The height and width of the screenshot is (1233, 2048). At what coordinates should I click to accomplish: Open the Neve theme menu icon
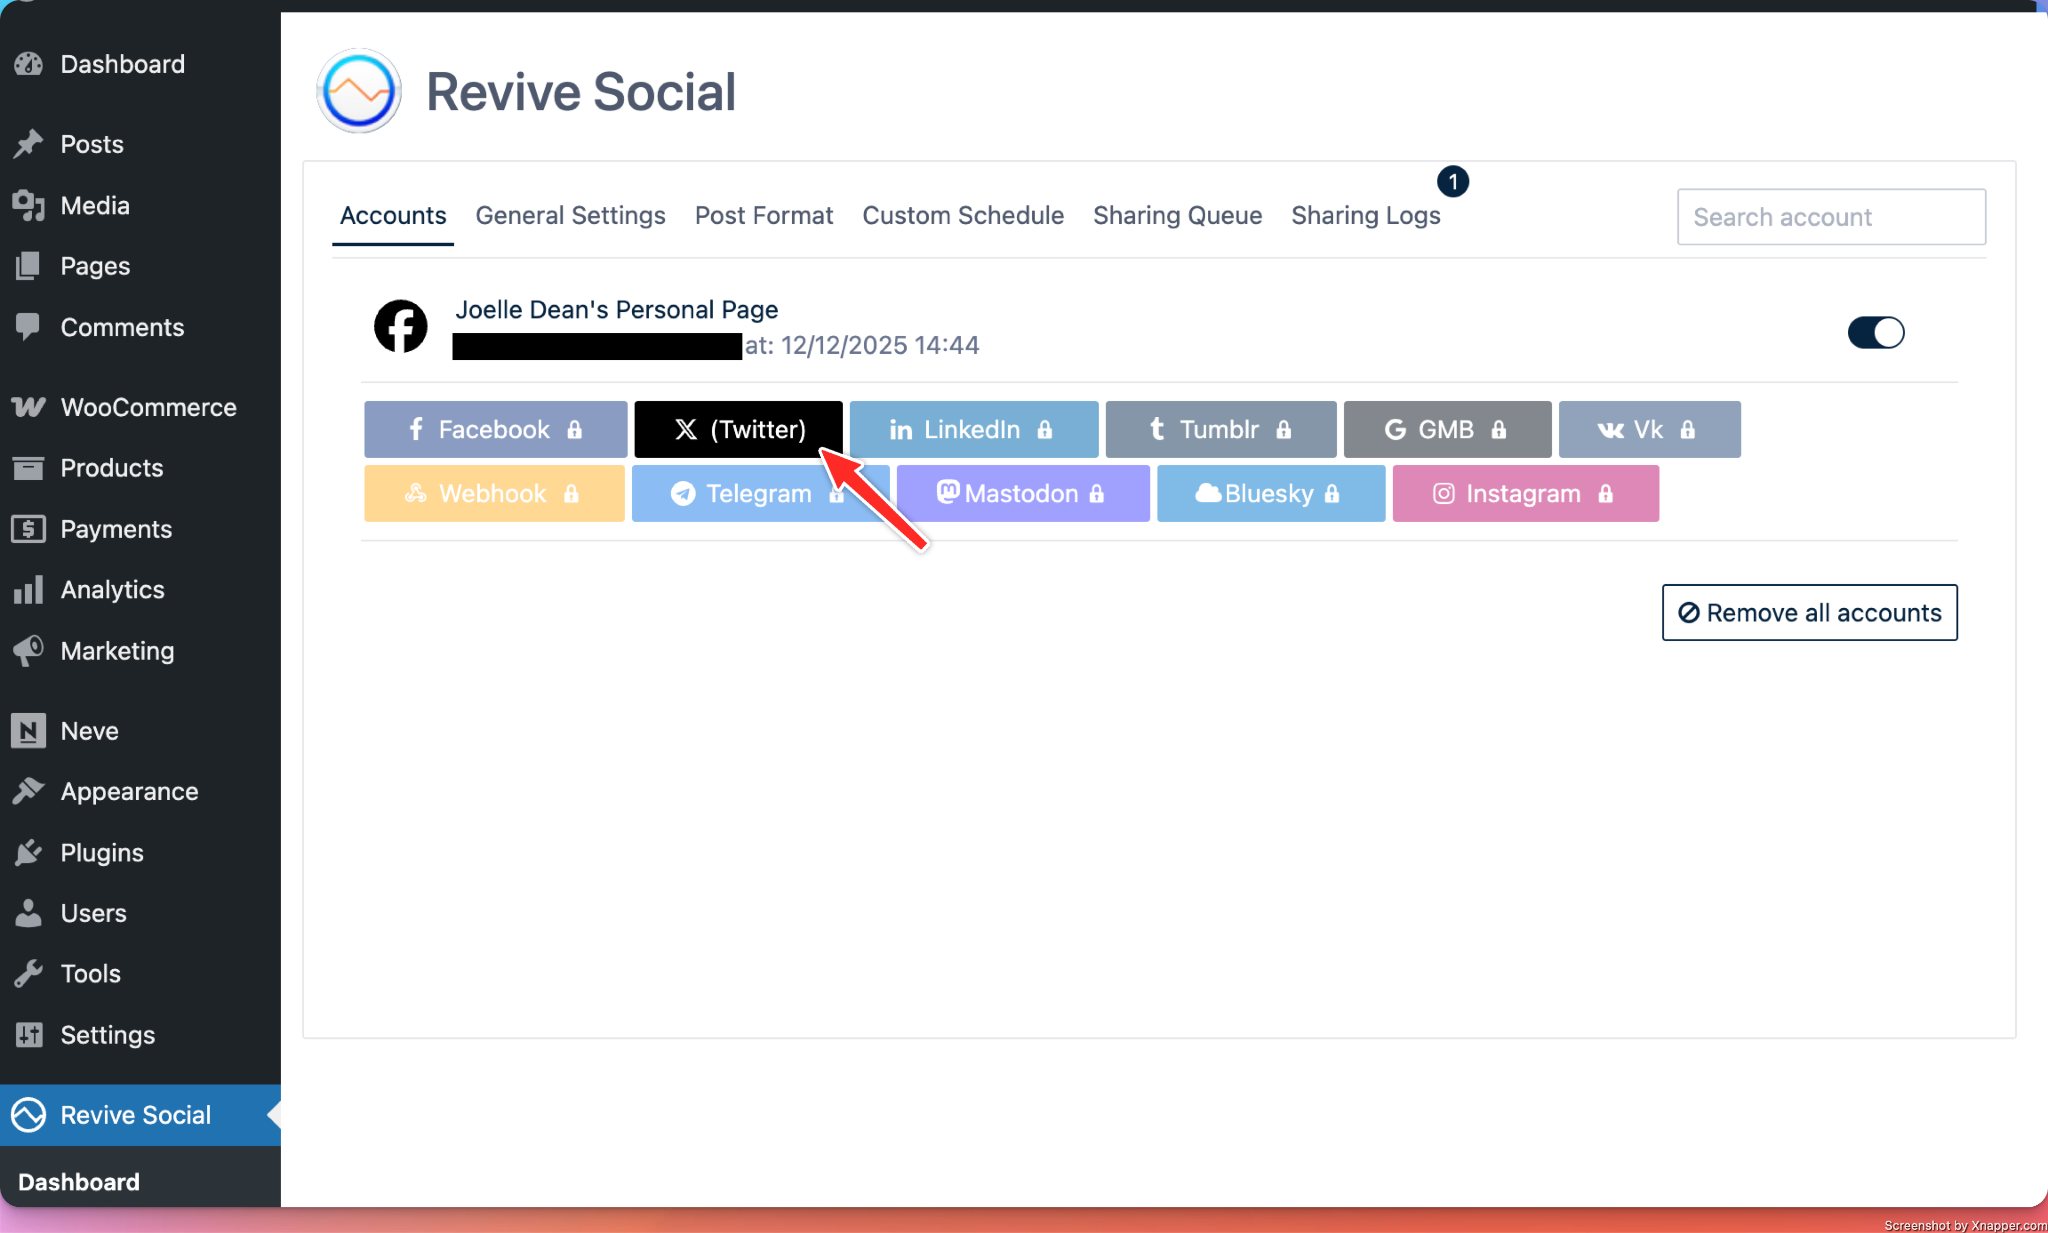28,731
